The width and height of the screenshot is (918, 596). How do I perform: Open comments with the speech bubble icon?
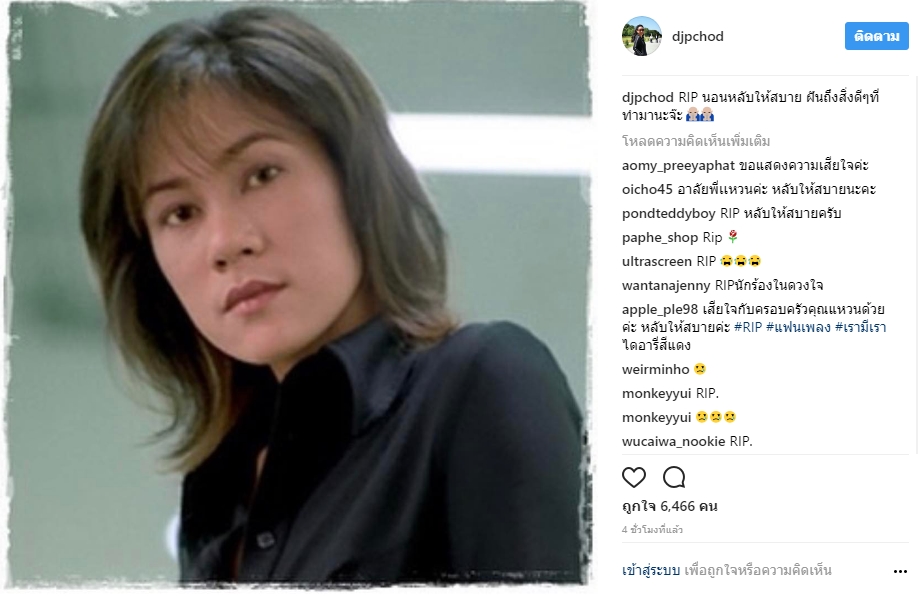click(674, 477)
